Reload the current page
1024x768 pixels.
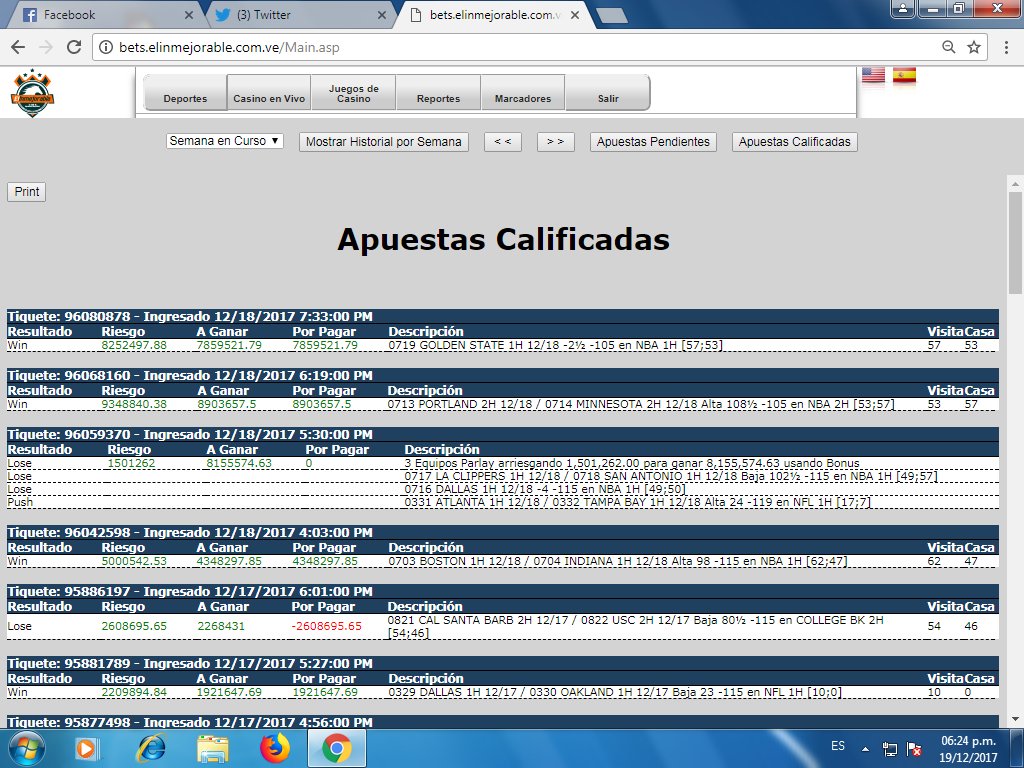[x=74, y=47]
